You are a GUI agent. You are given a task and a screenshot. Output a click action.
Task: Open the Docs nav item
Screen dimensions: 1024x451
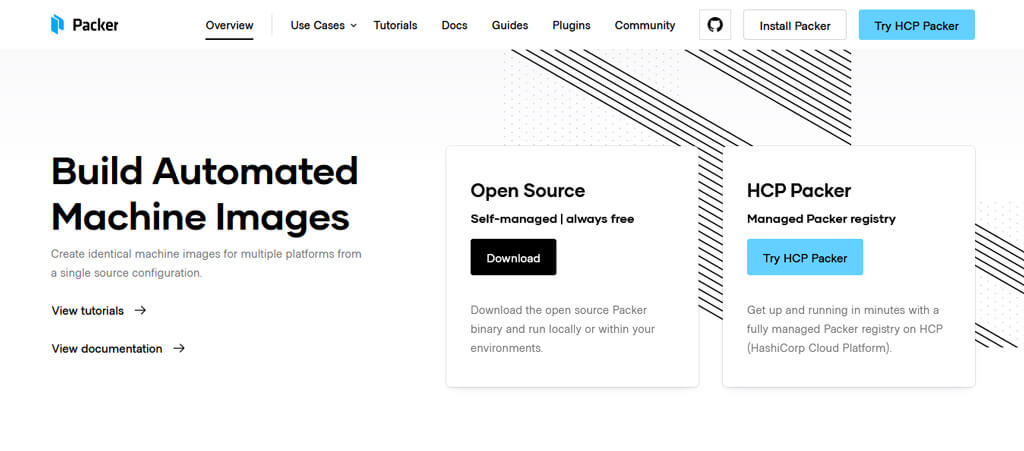click(x=455, y=25)
